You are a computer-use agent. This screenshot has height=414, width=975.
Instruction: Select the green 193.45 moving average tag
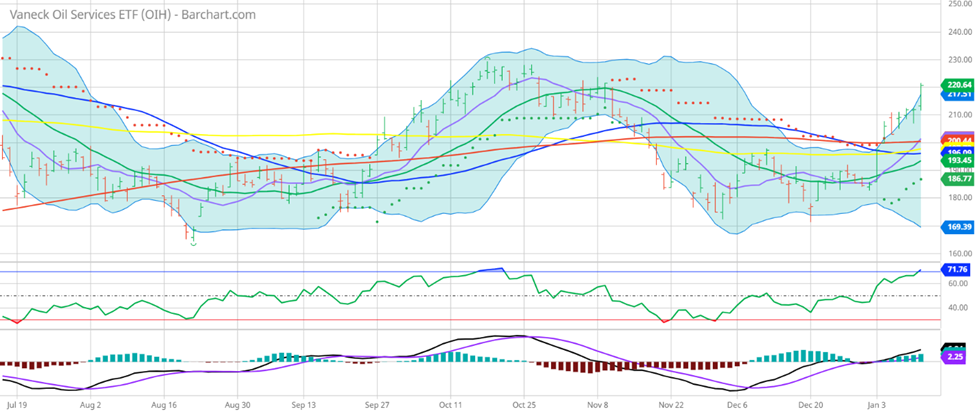pos(958,160)
